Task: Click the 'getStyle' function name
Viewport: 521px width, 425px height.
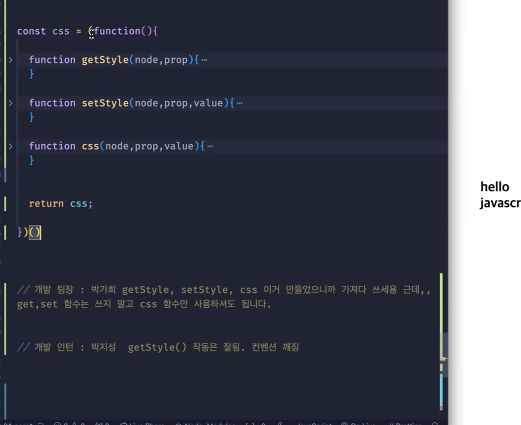Action: (x=105, y=60)
